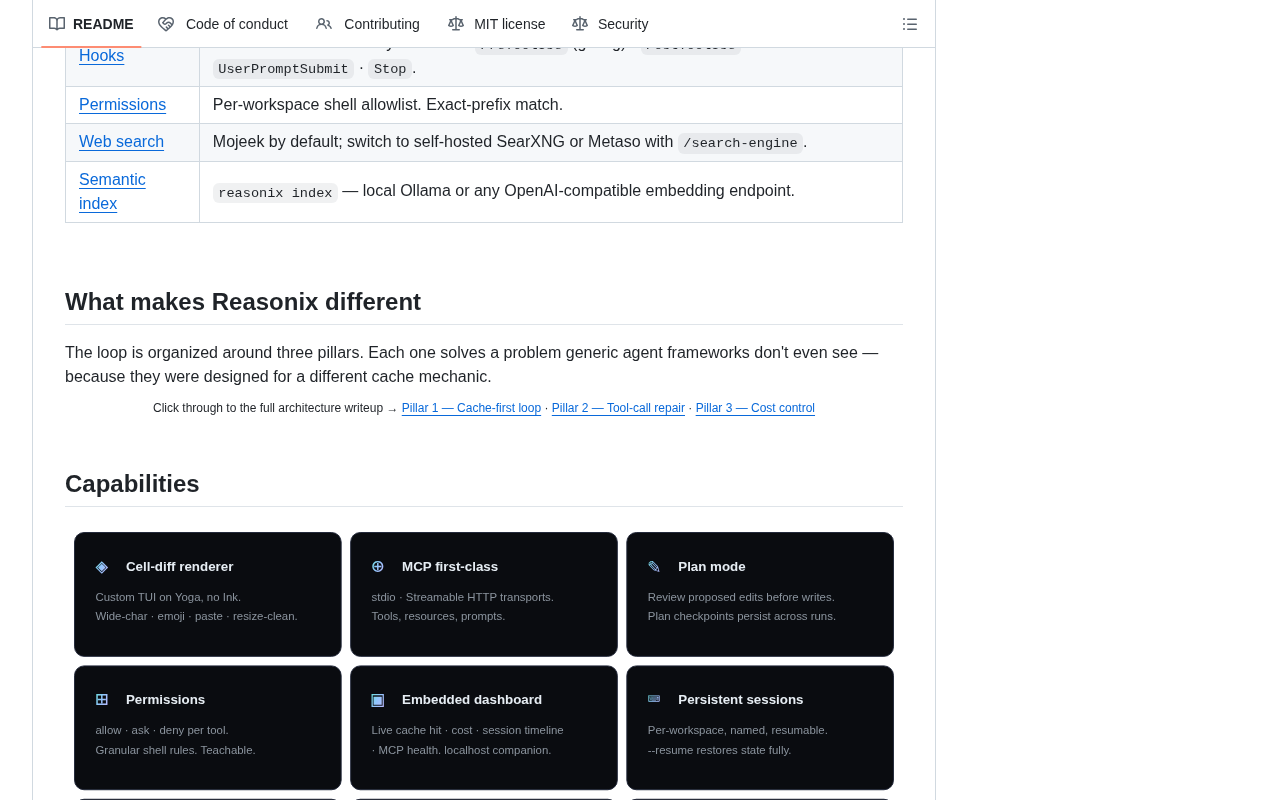Click the Cell-diff renderer diamond icon
1280x800 pixels.
[102, 567]
